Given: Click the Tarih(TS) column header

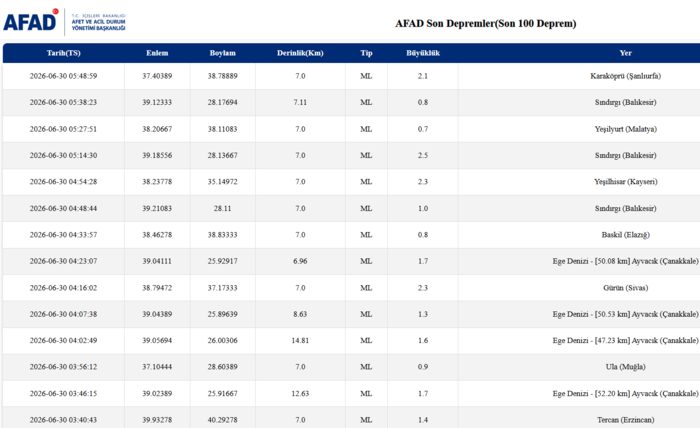Looking at the screenshot, I should [63, 53].
